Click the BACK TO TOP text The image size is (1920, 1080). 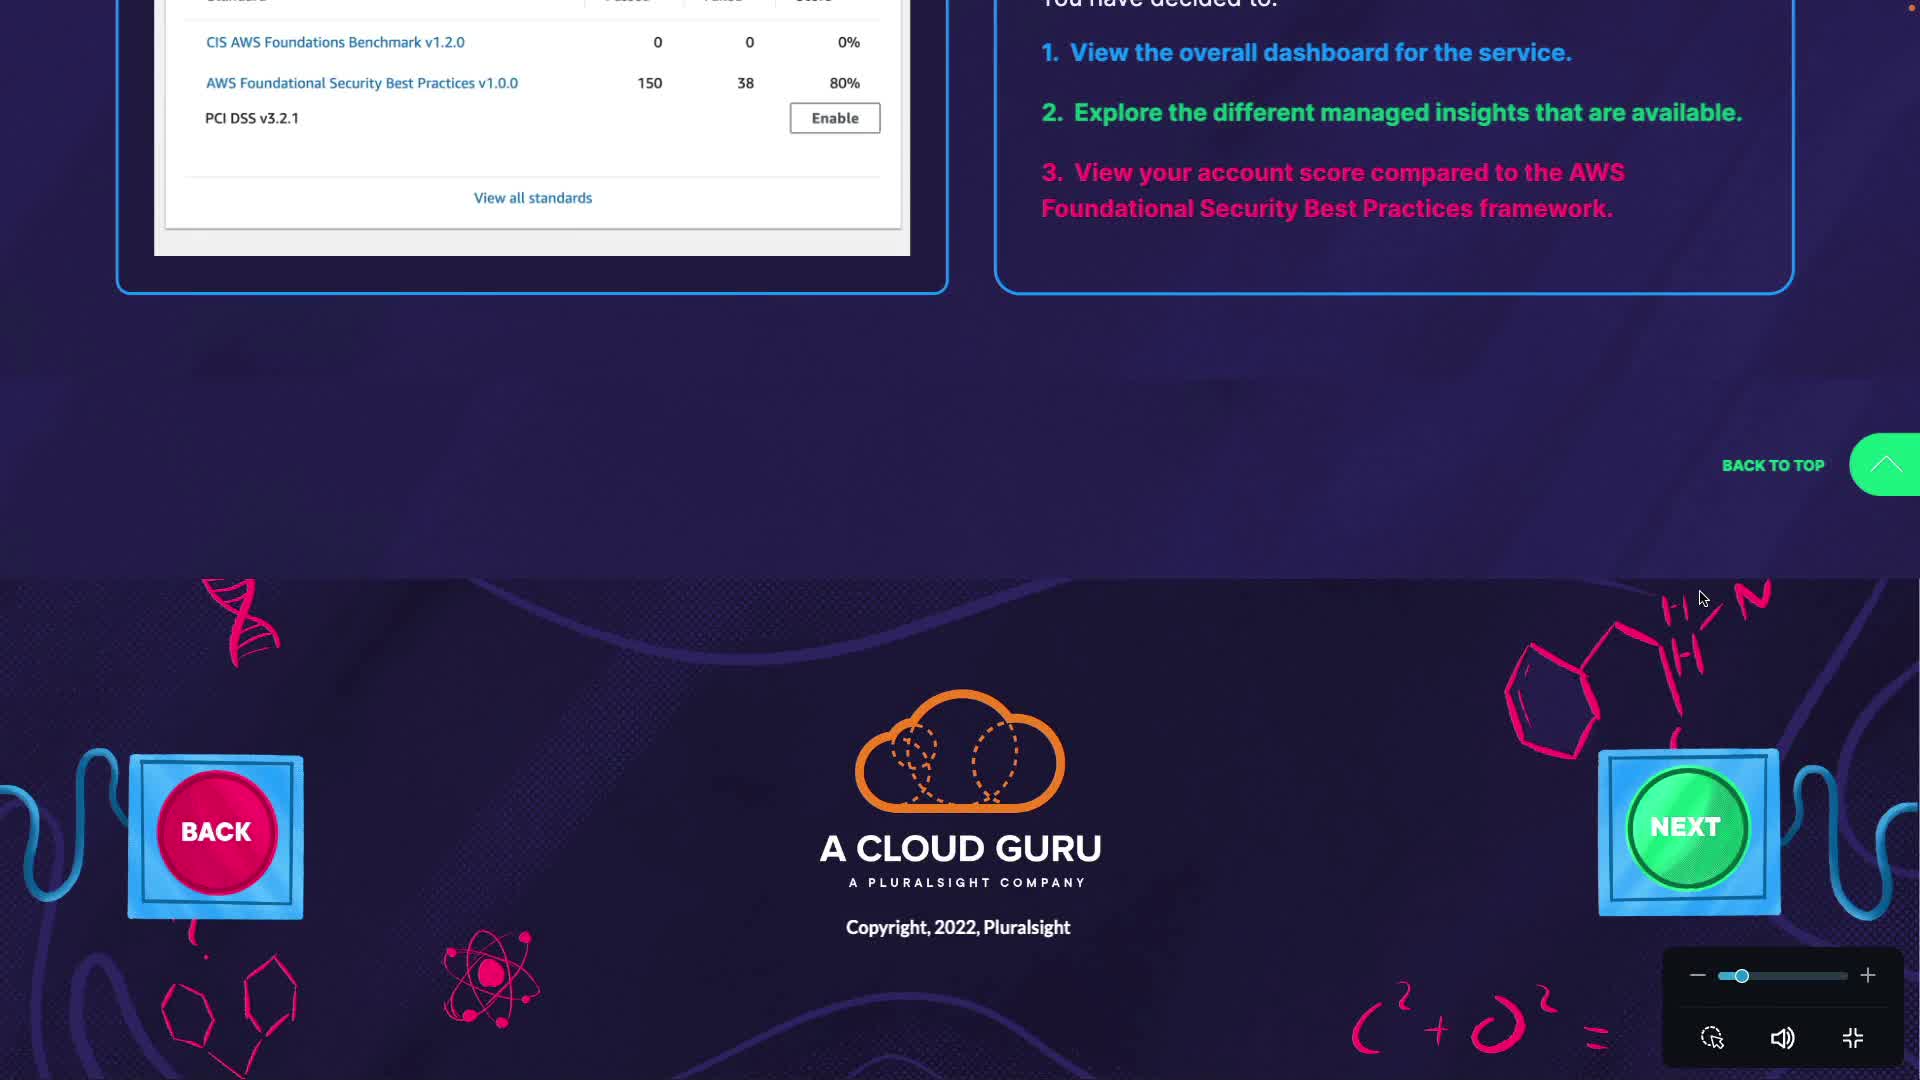point(1772,466)
